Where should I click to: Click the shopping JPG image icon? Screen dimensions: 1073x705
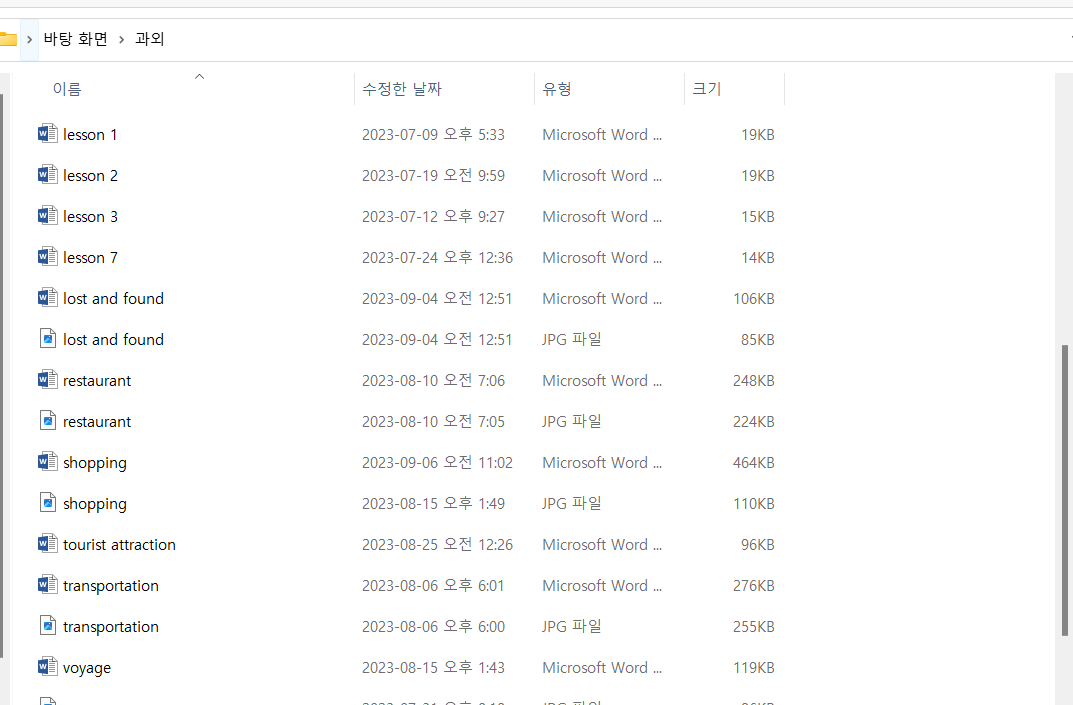point(48,503)
